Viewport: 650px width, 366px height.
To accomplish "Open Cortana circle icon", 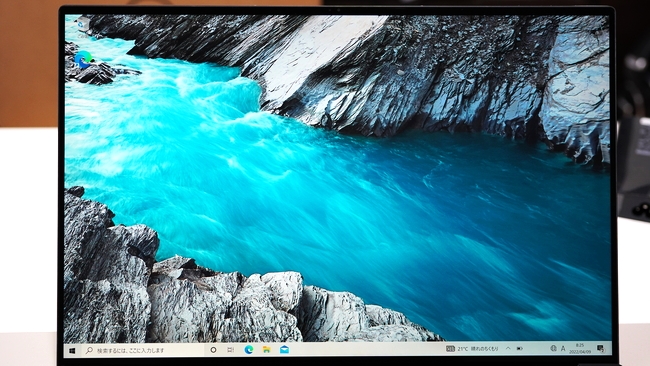I will [213, 350].
